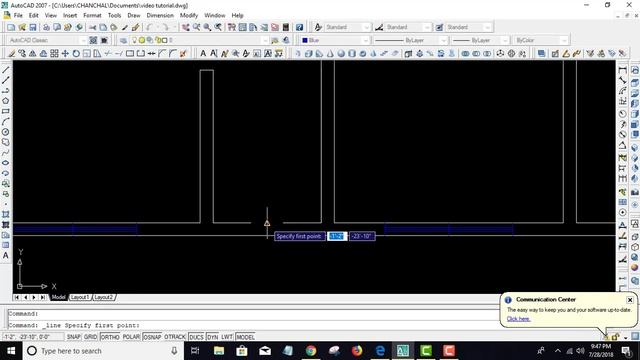Toggle GRID display in status bar
Image resolution: width=640 pixels, height=360 pixels.
(90, 337)
